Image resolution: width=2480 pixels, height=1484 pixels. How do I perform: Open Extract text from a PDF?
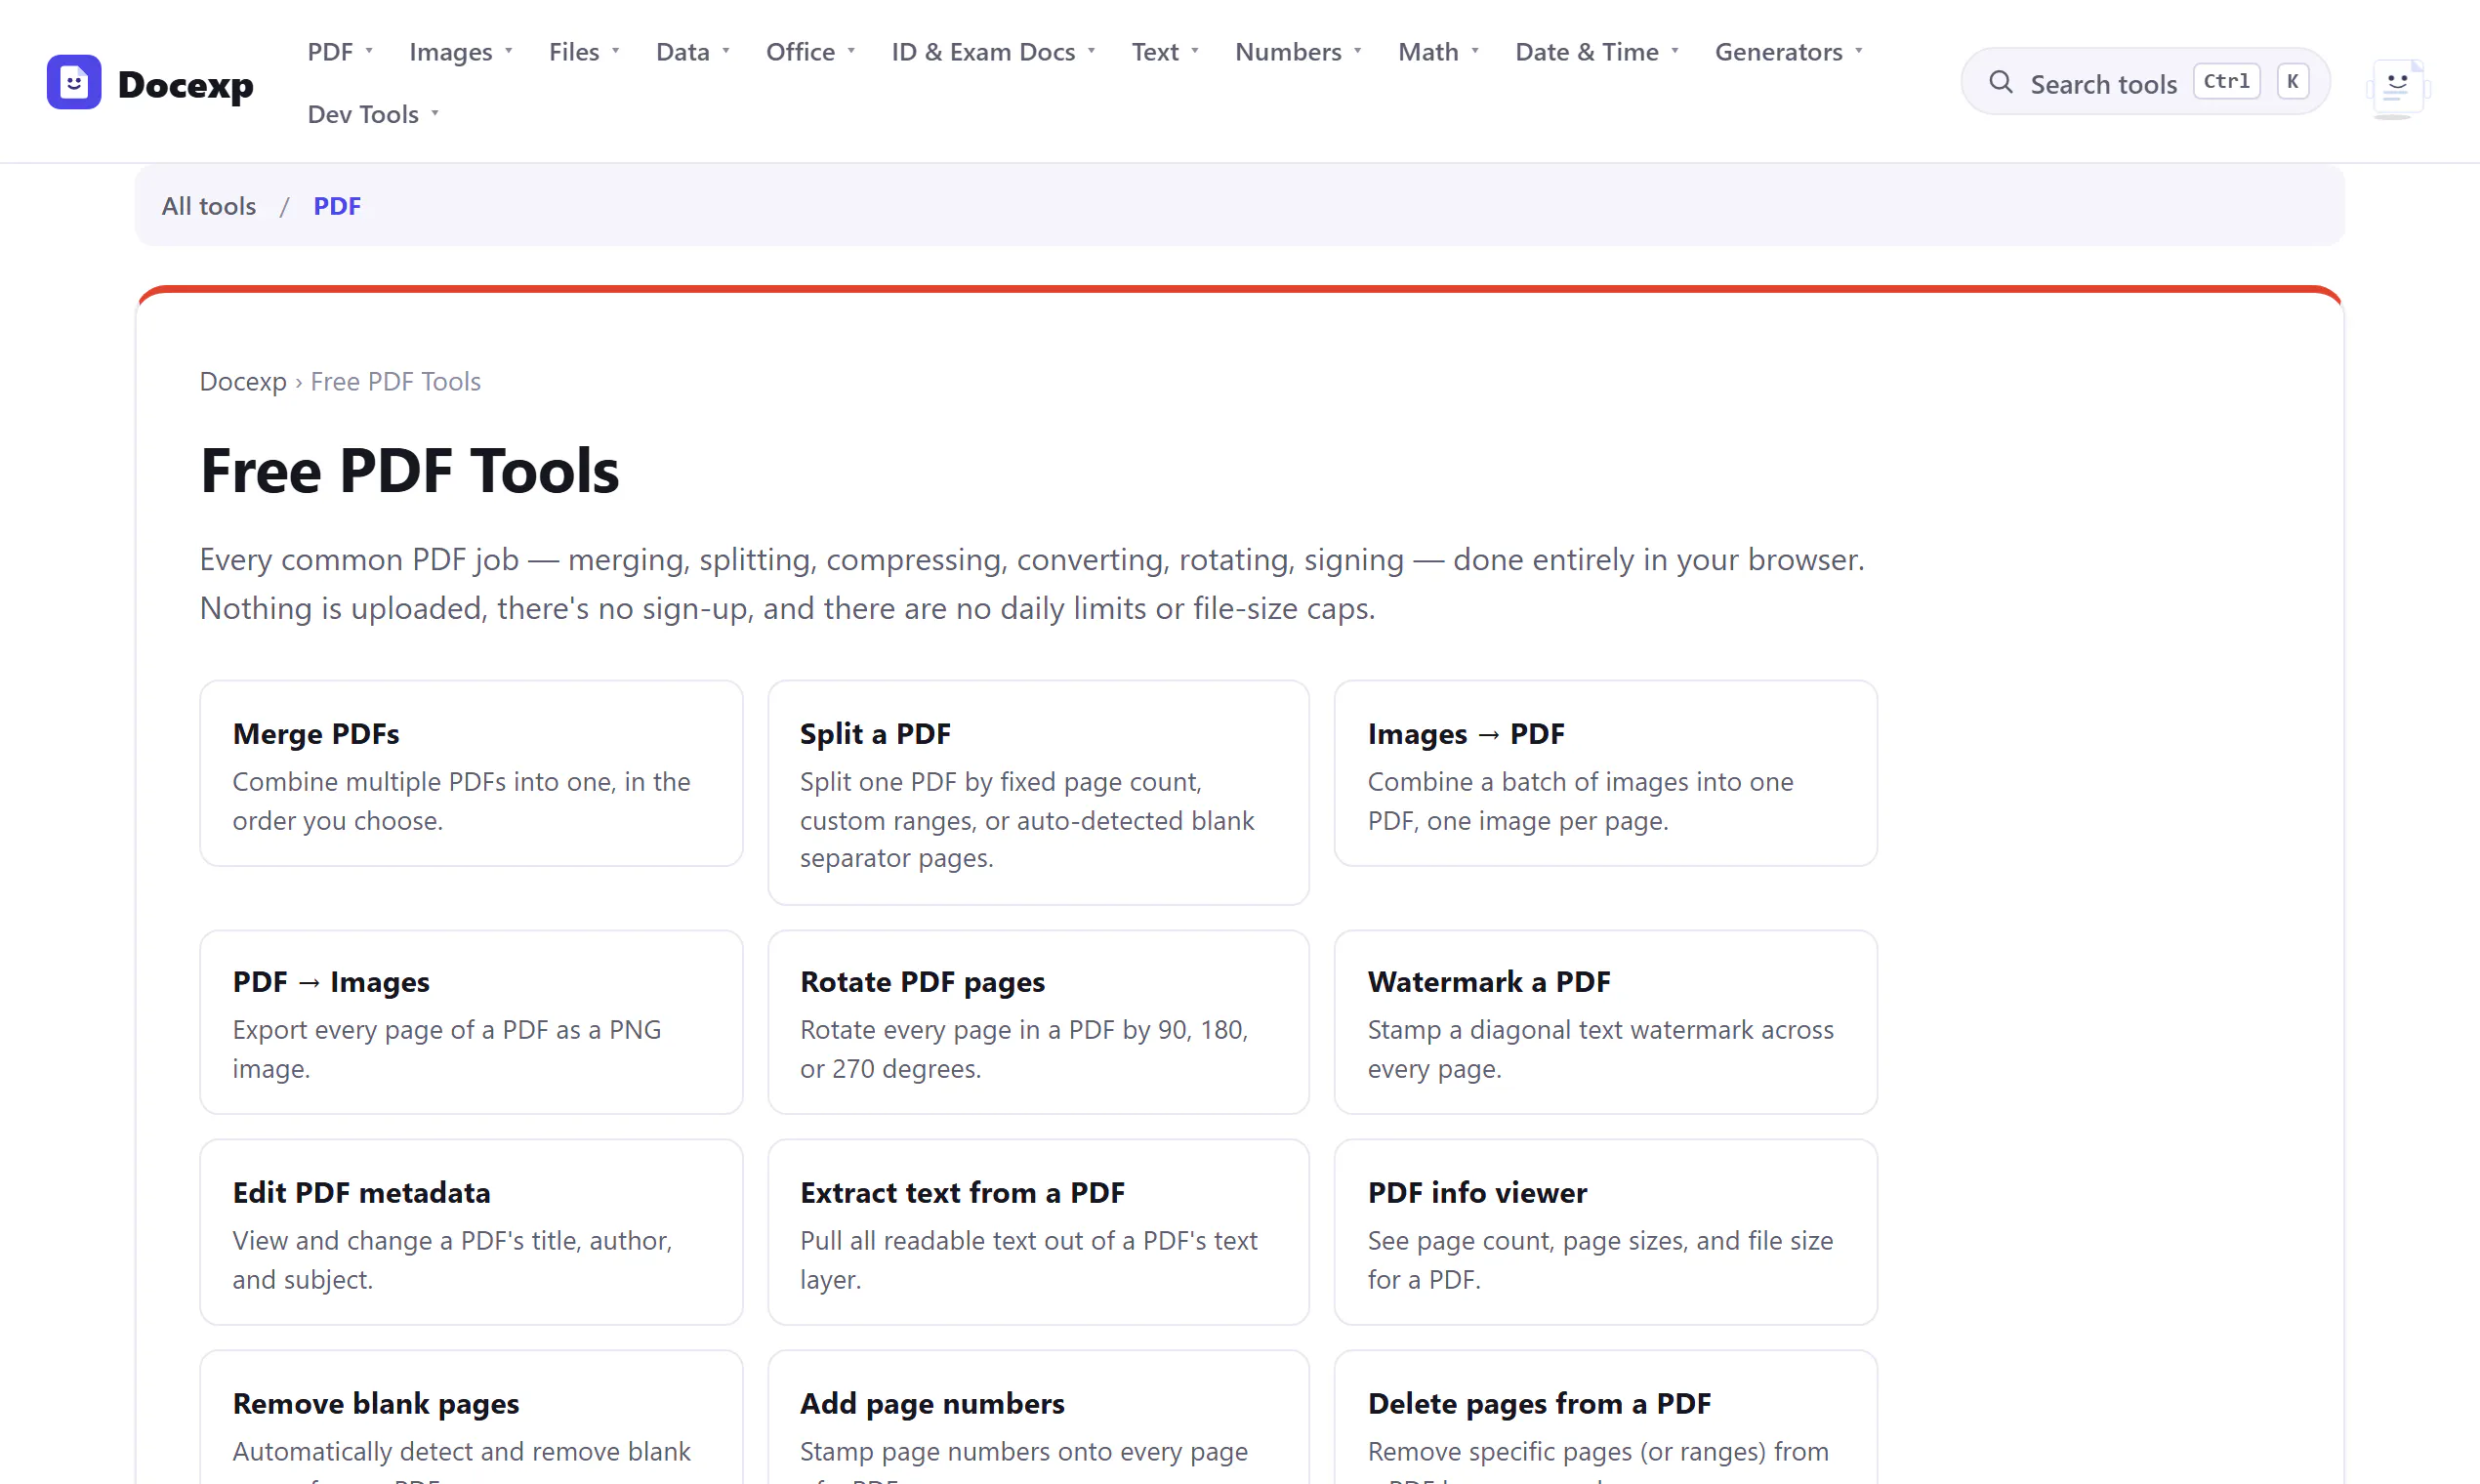1038,1232
